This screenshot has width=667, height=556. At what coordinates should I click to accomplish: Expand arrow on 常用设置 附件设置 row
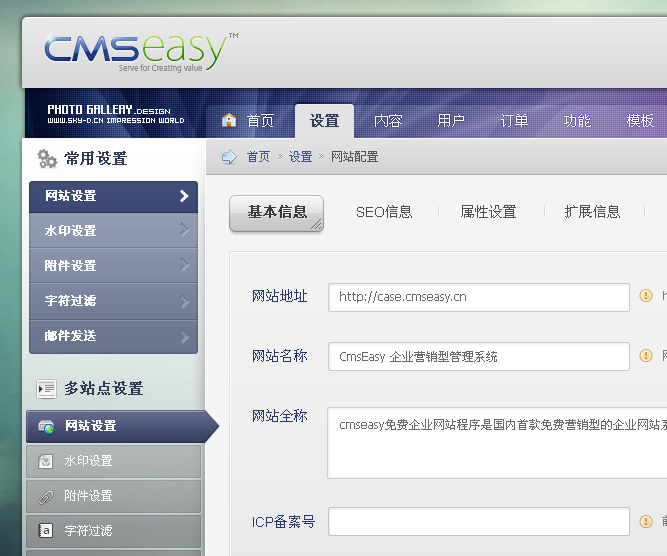tap(184, 265)
